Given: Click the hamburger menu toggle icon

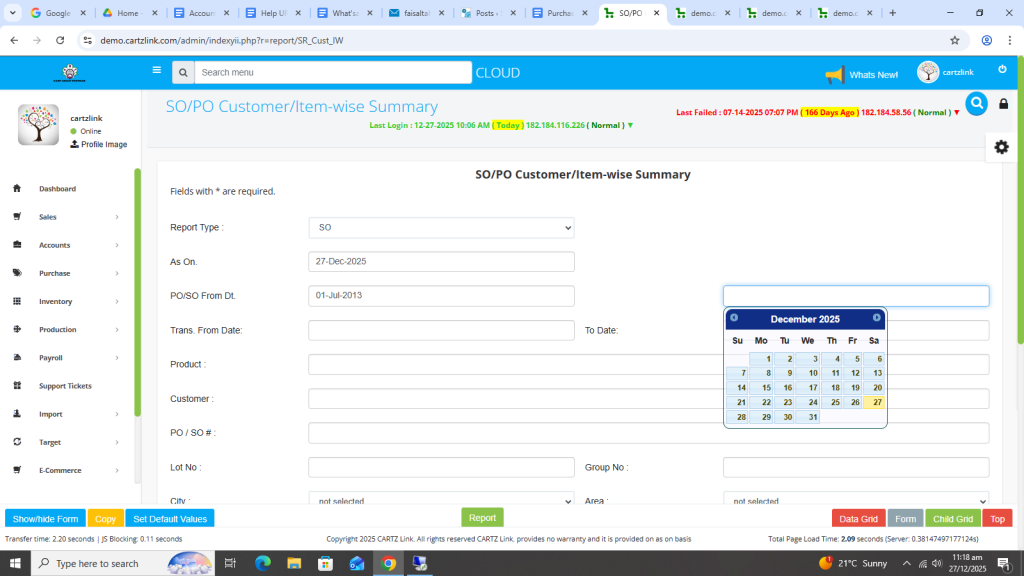Looking at the screenshot, I should (156, 70).
